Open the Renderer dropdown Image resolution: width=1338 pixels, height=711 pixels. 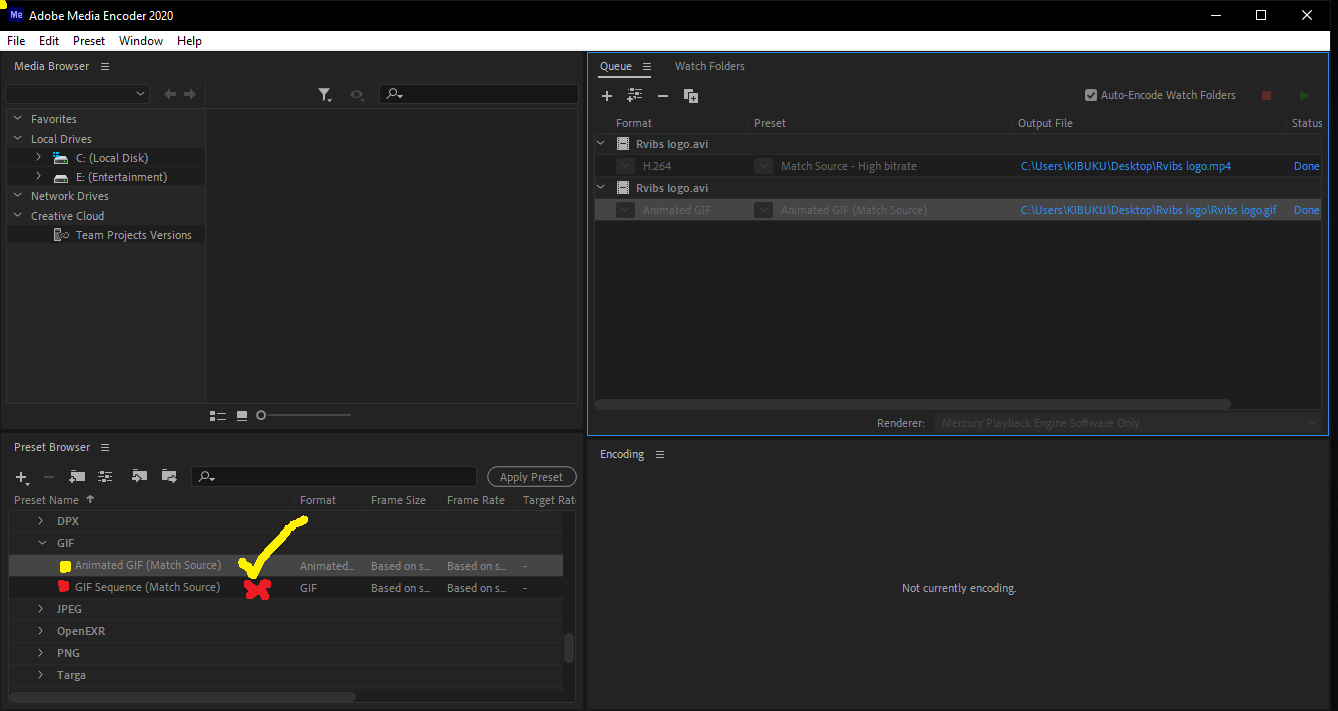(x=1127, y=423)
